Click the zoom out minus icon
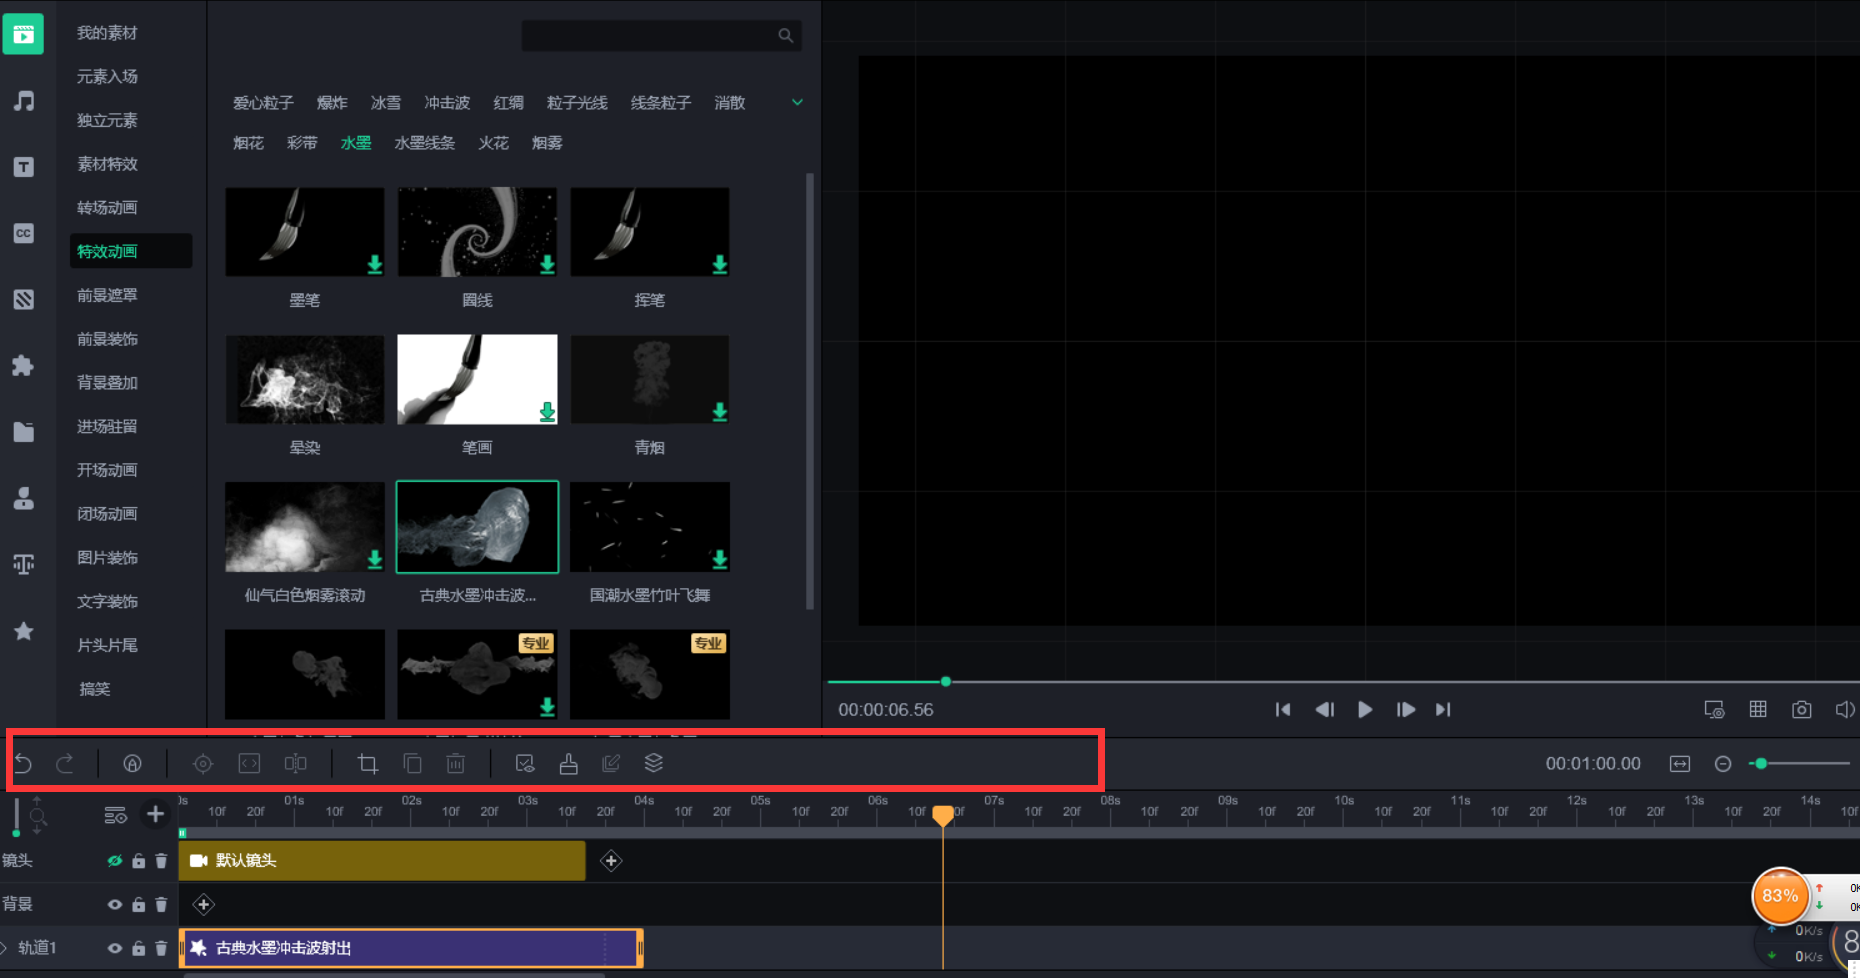 tap(1723, 764)
